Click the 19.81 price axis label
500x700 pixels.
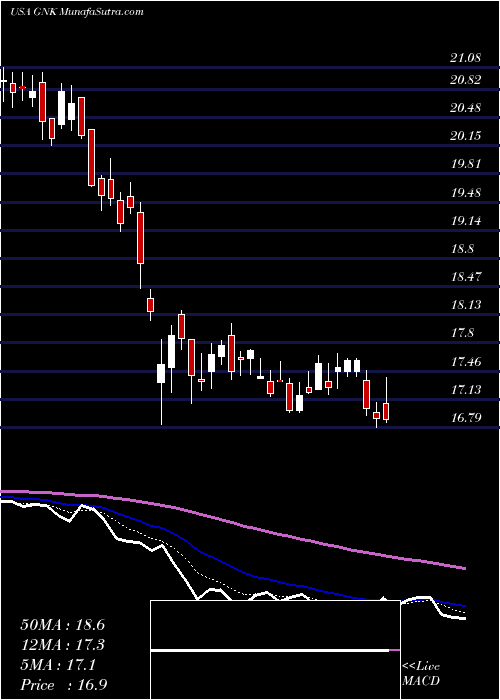(x=465, y=164)
